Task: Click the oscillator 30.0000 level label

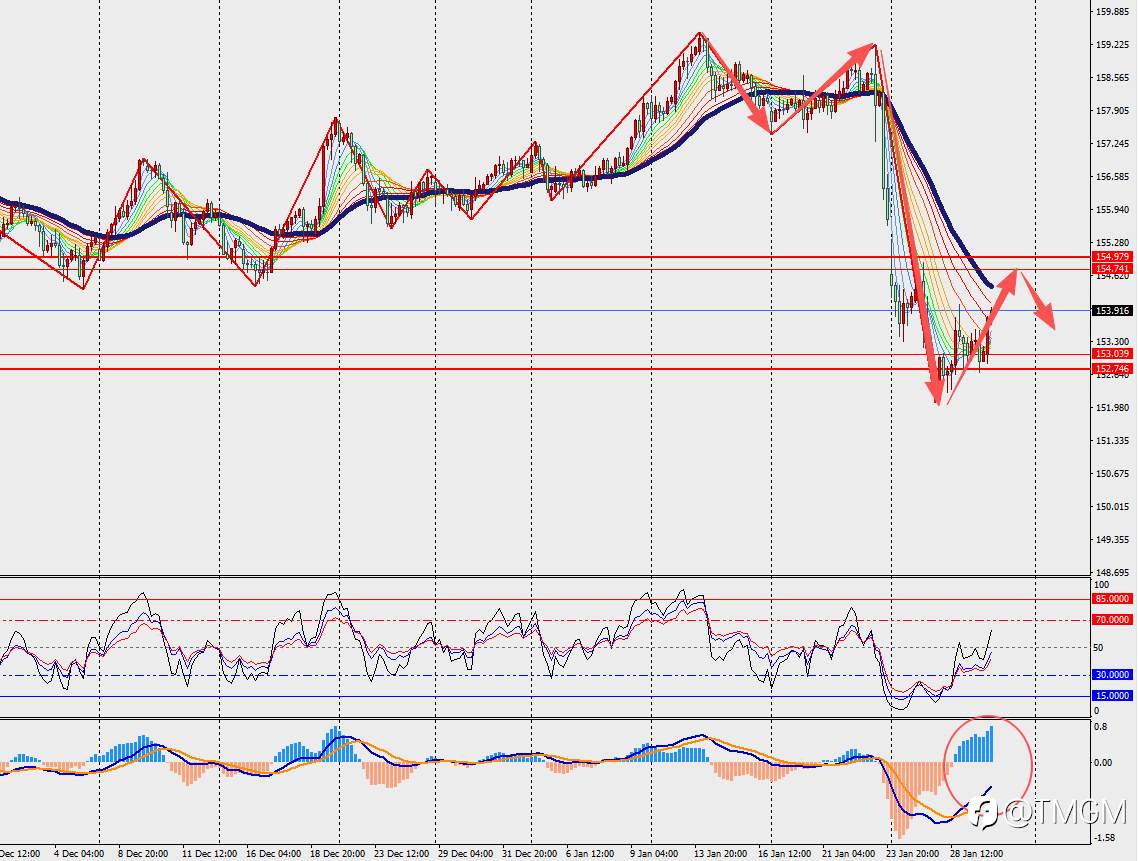Action: pyautogui.click(x=1112, y=675)
